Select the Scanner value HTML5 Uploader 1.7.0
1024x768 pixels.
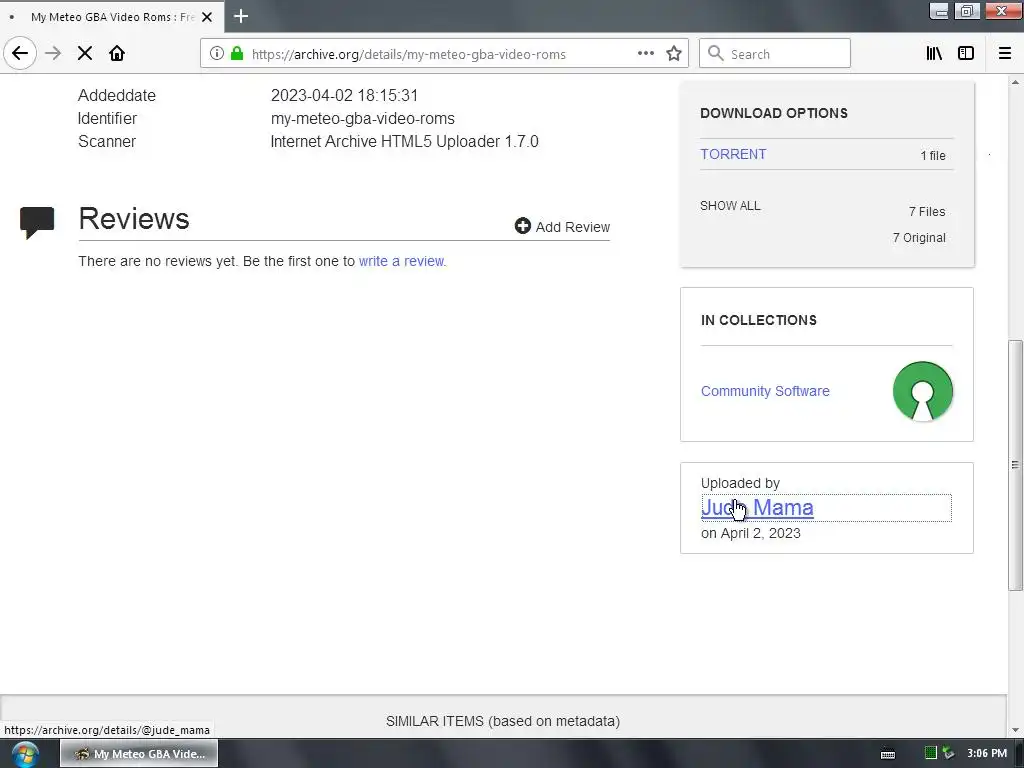tap(404, 142)
